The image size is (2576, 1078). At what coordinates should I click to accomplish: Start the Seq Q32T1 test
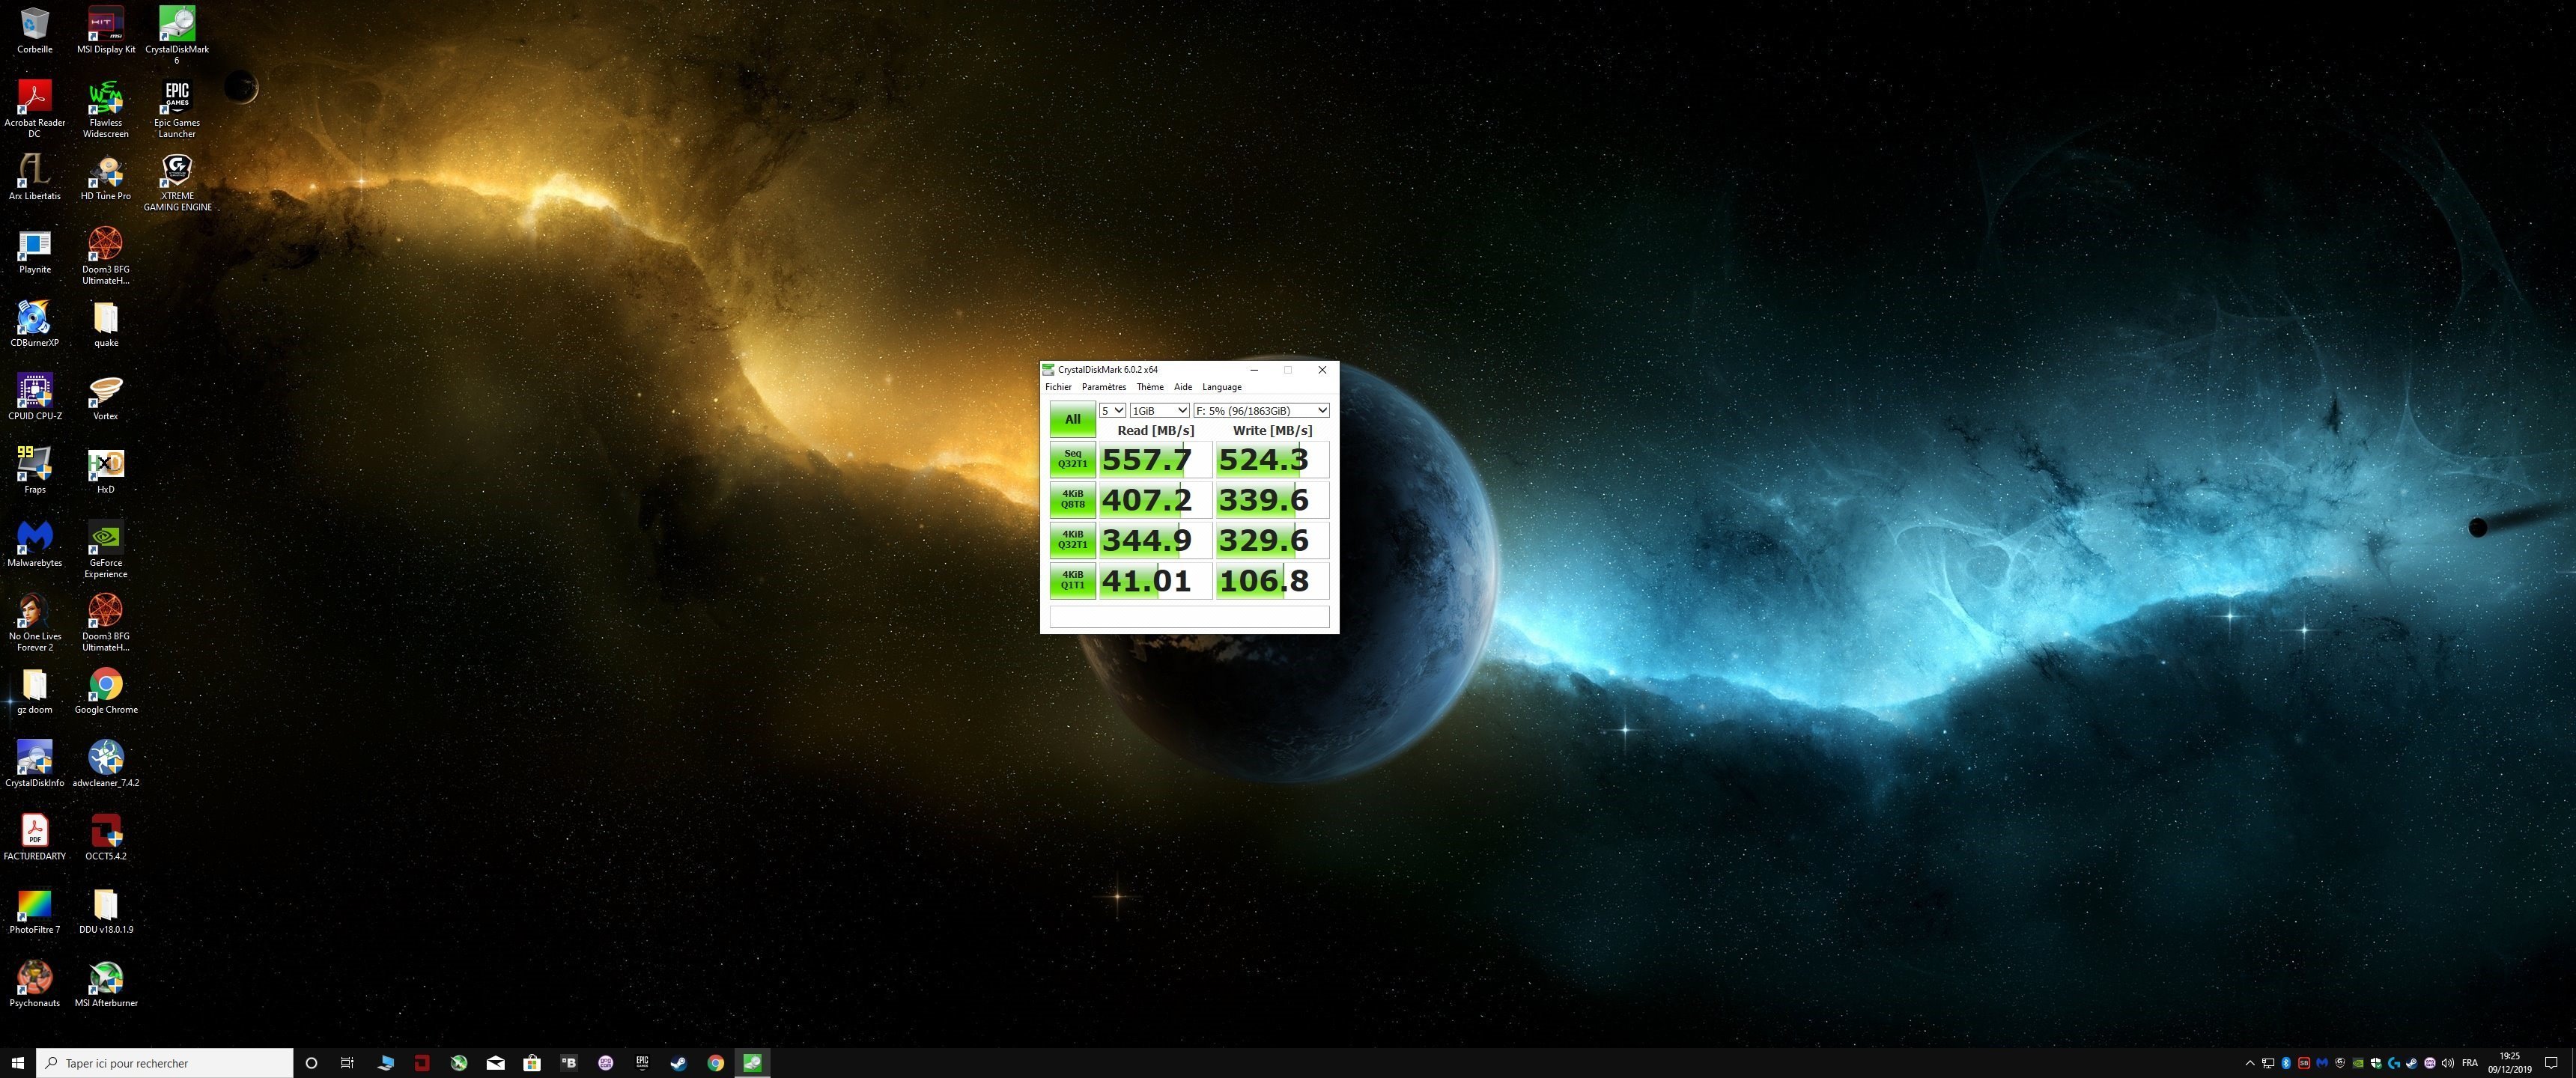1072,459
